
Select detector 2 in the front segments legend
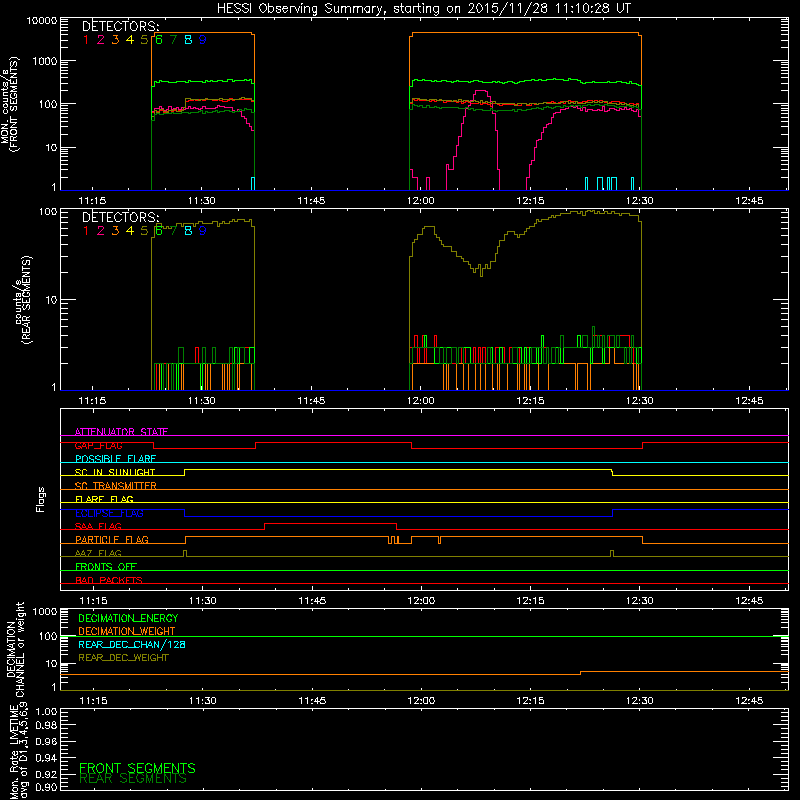point(101,39)
